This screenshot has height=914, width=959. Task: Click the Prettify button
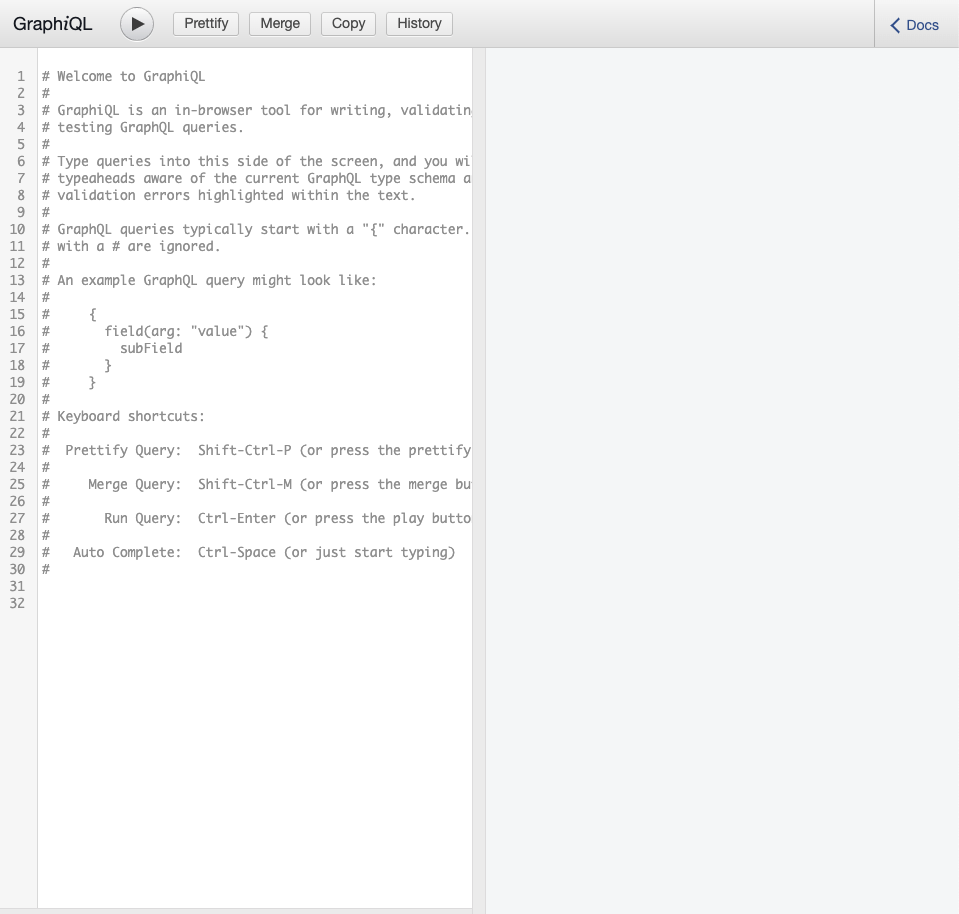206,24
